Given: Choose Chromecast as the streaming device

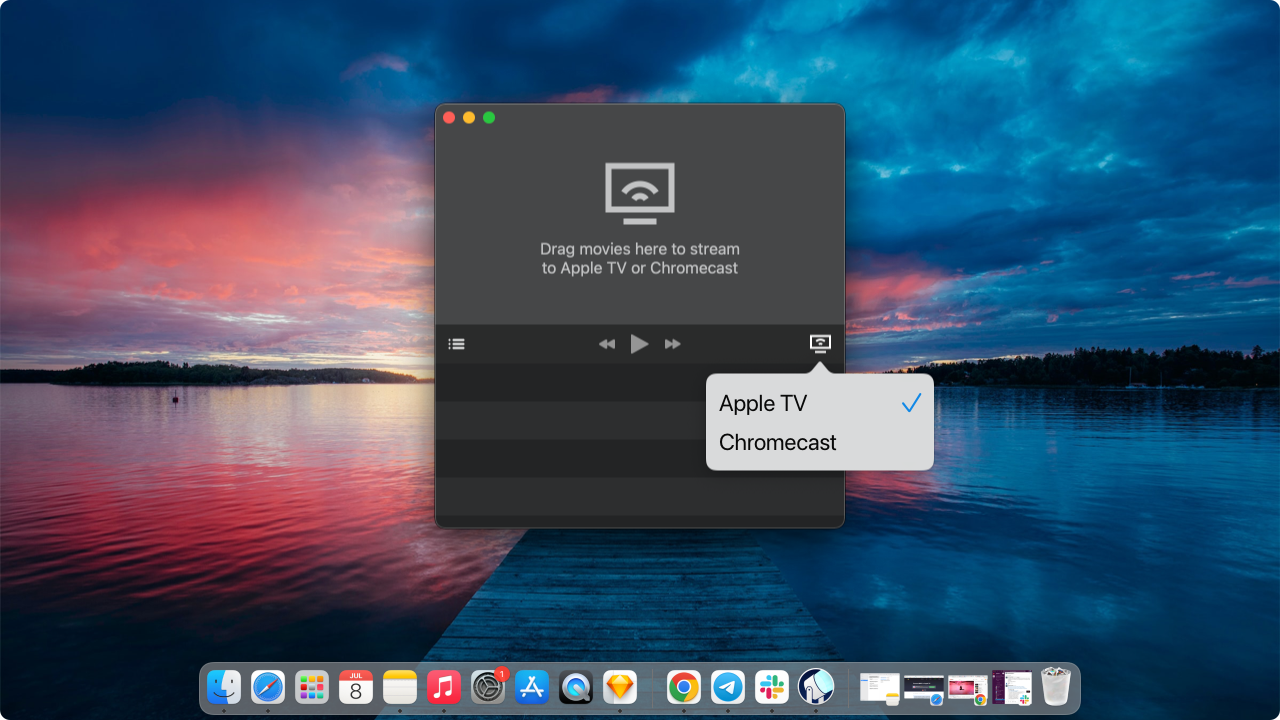Looking at the screenshot, I should coord(820,442).
